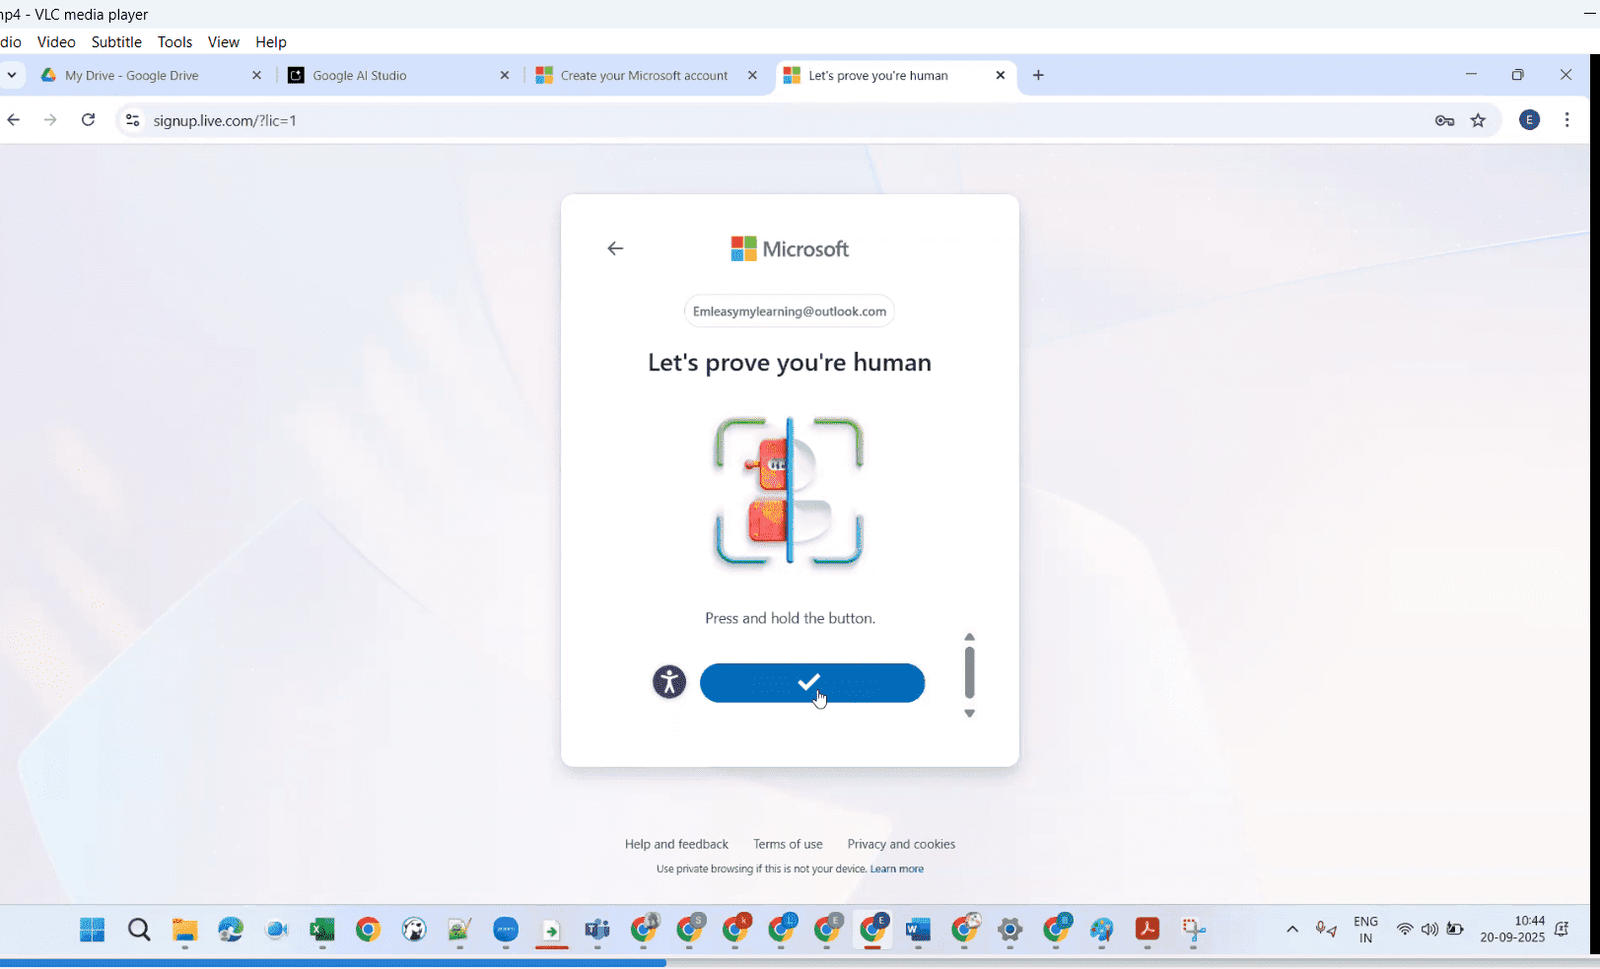View site information icon in address bar
This screenshot has height=969, width=1600.
132,121
